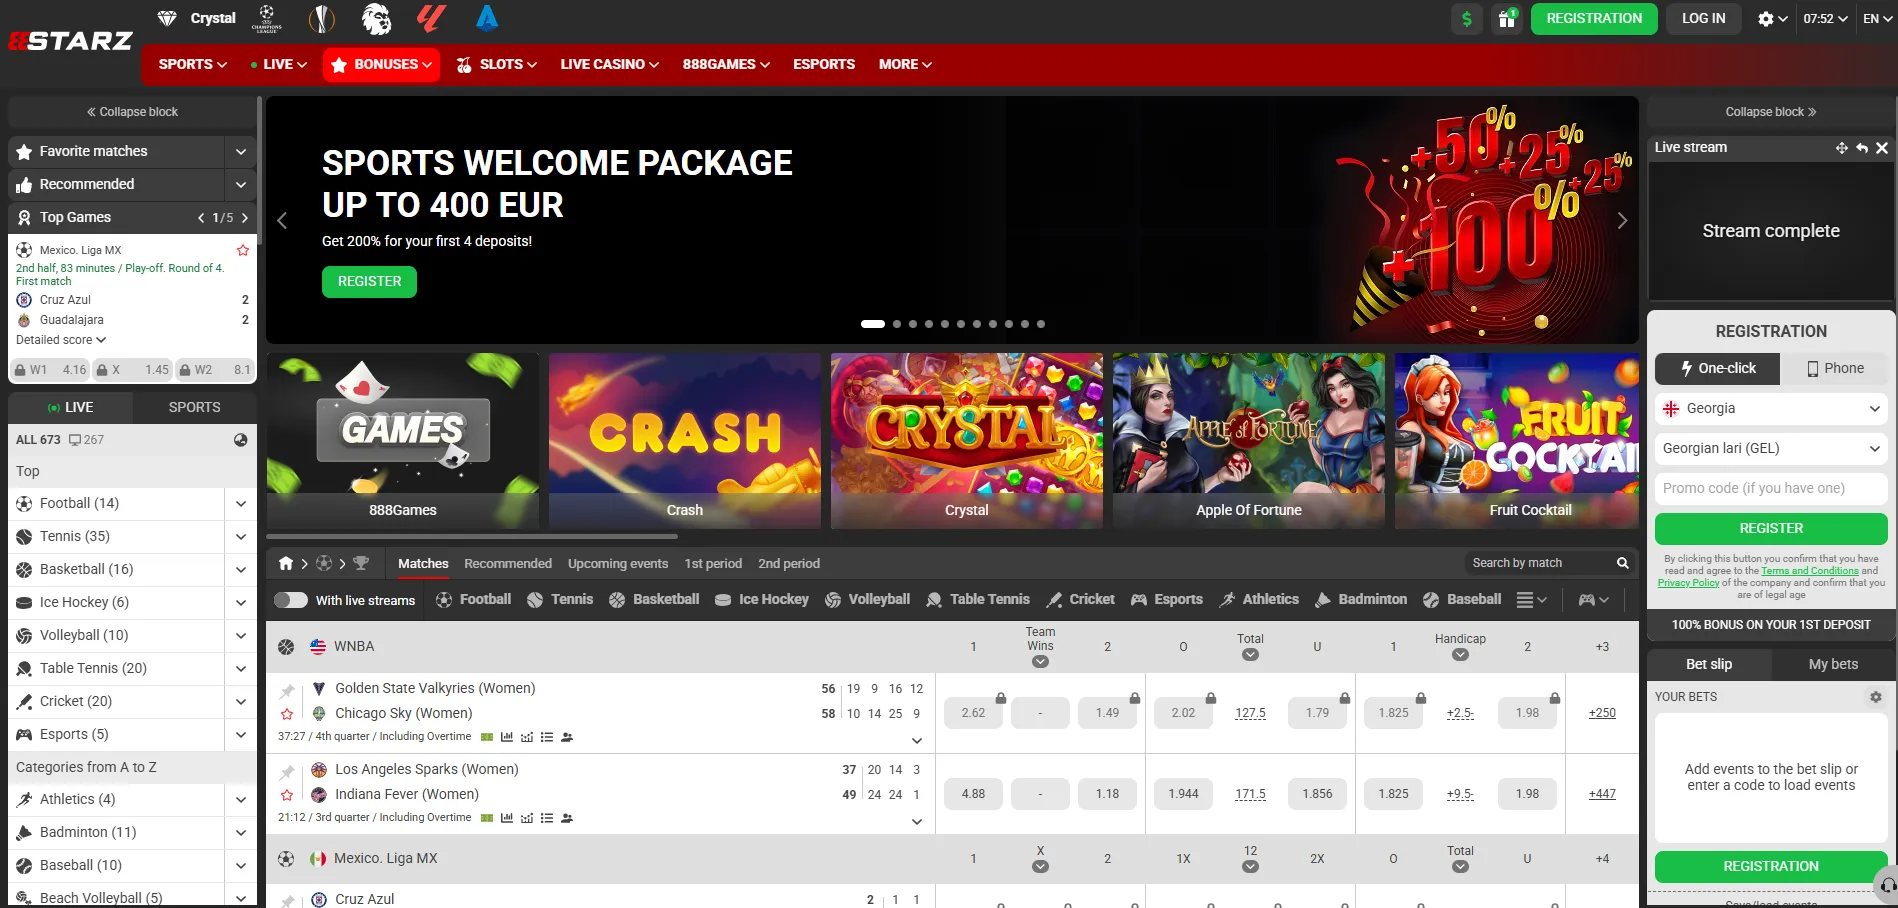1898x908 pixels.
Task: Open the Privacy Policy link
Action: [1688, 583]
